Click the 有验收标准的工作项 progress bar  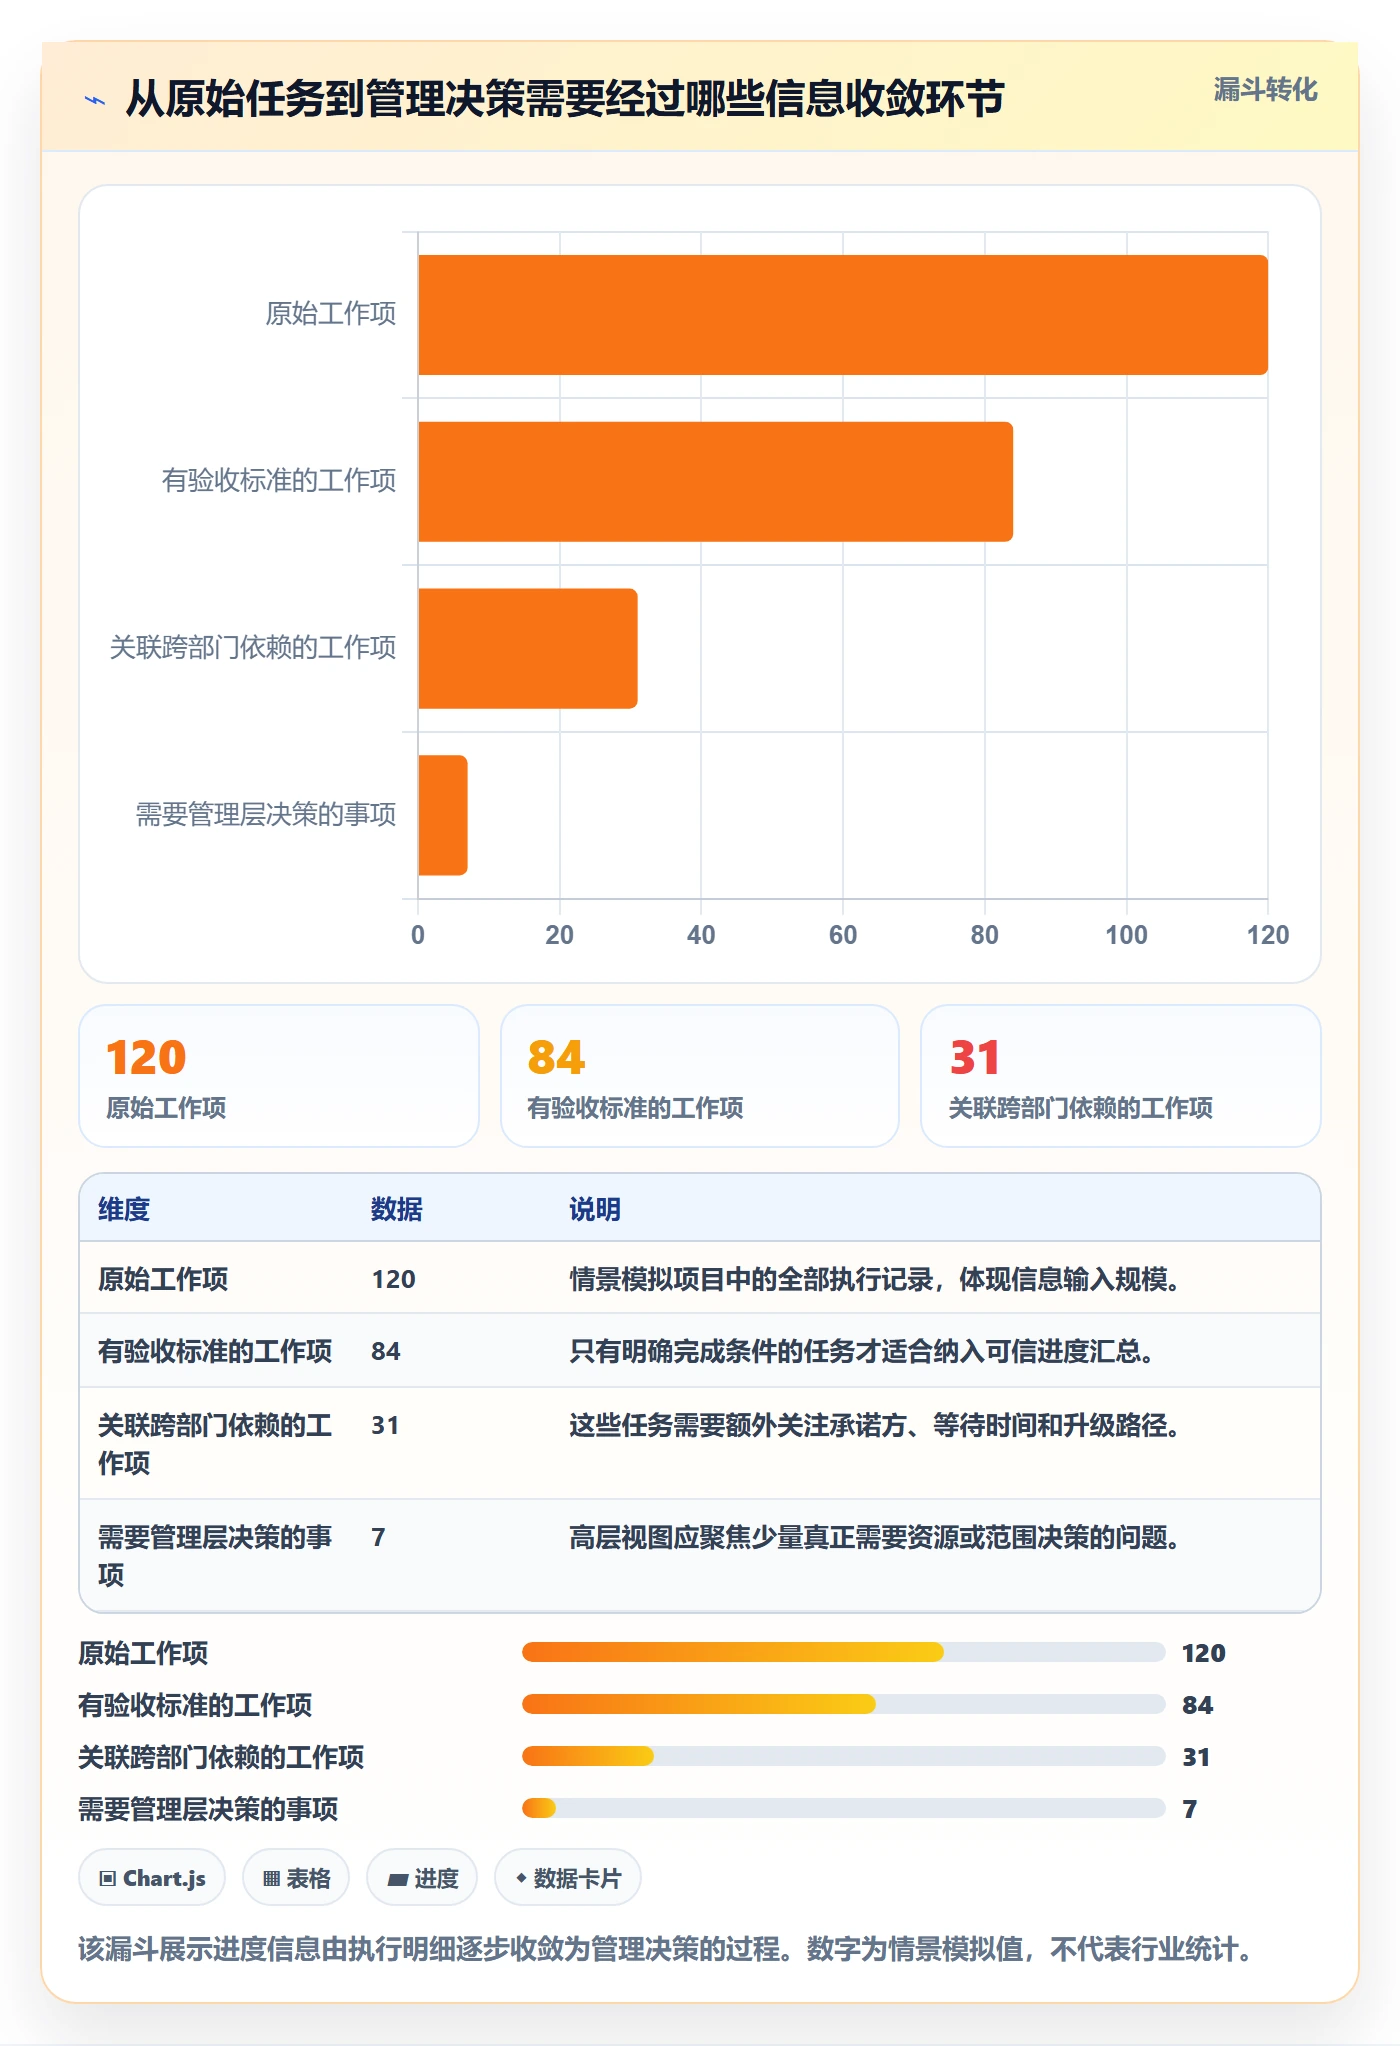pos(843,1704)
